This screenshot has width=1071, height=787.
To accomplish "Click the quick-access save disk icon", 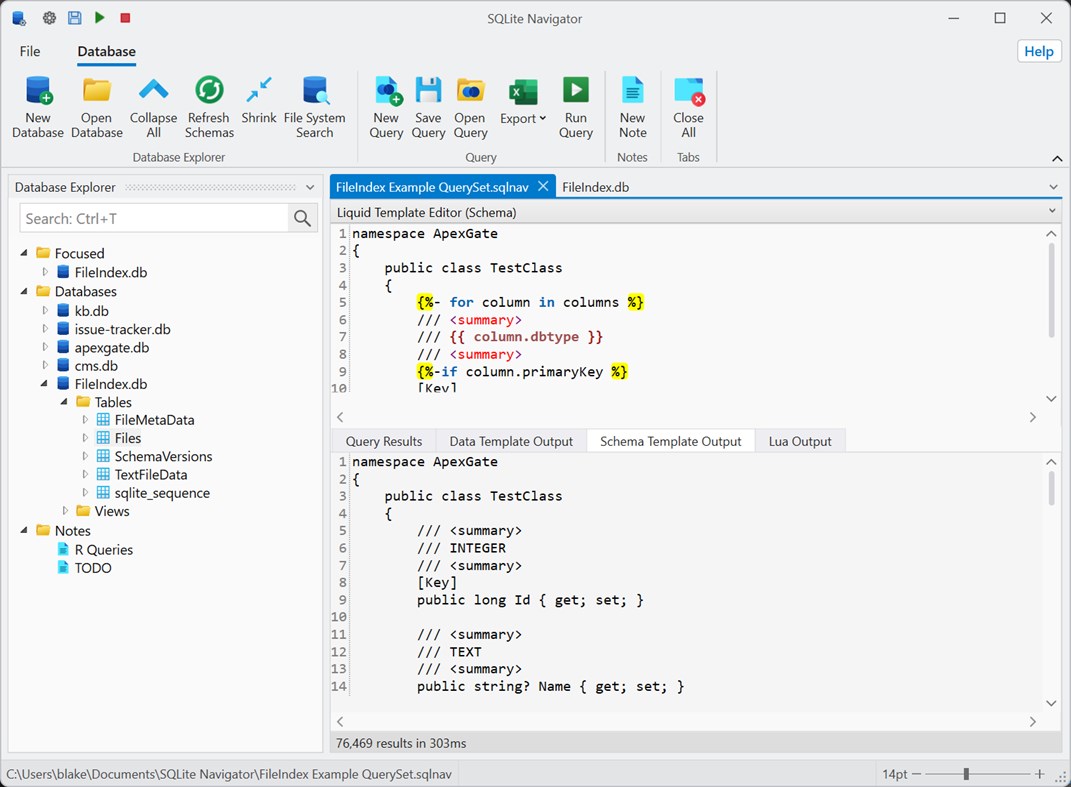I will 74,18.
